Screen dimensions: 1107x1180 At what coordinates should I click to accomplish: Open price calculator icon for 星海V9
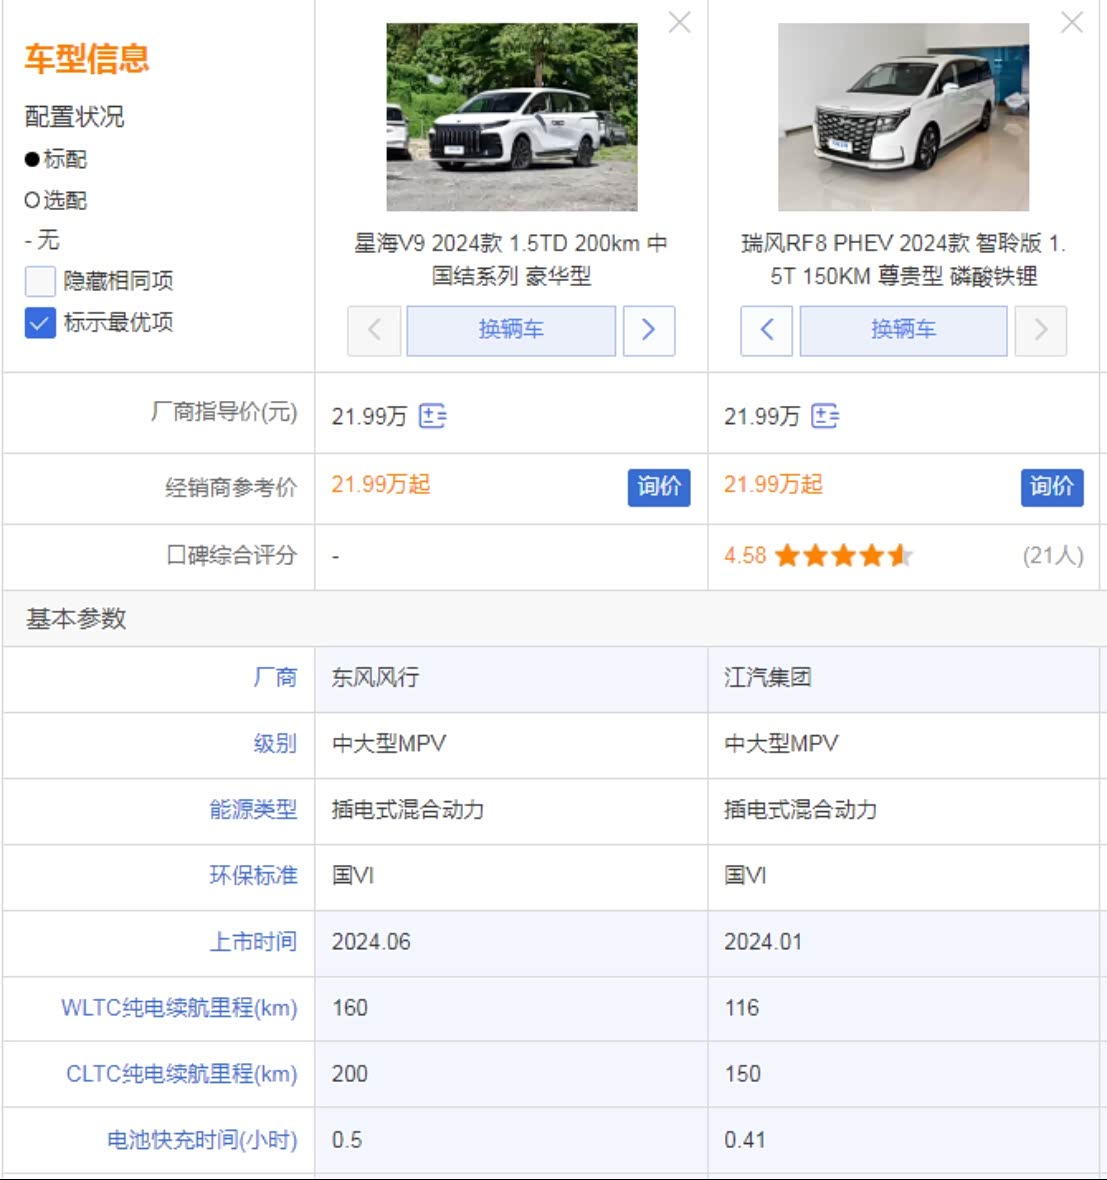(x=433, y=415)
